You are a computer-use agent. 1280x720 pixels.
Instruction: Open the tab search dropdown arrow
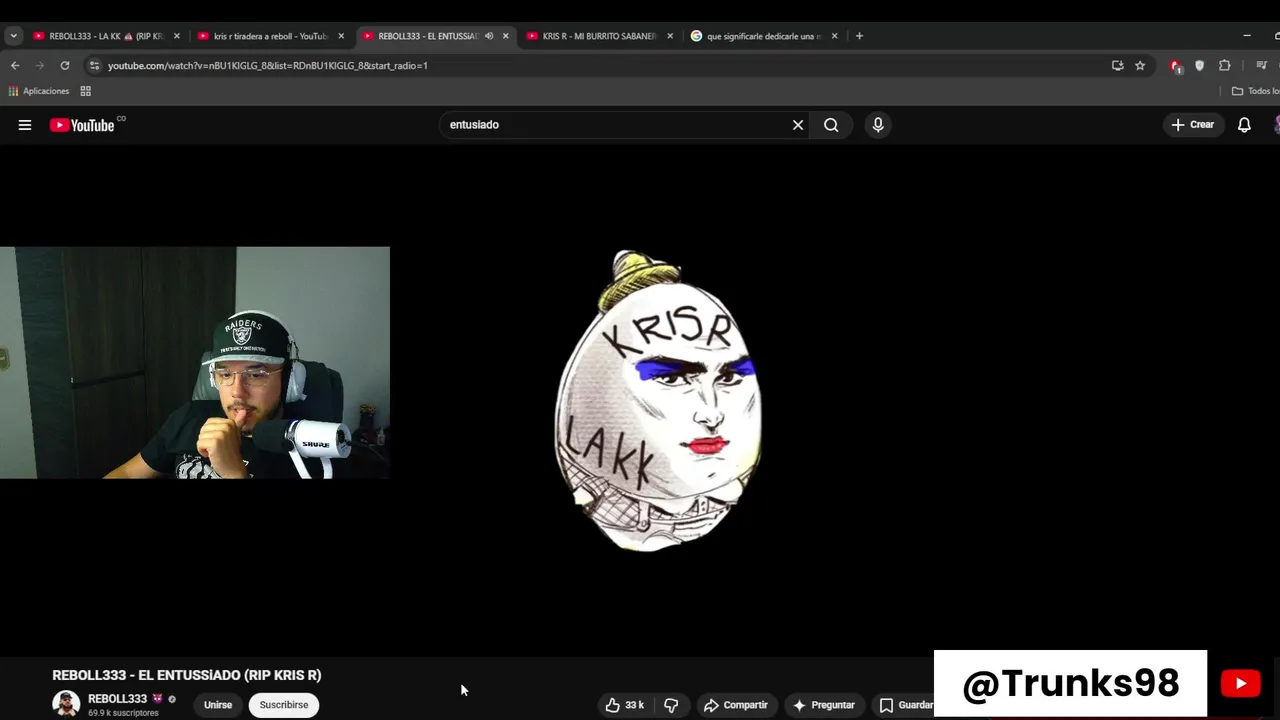point(14,36)
